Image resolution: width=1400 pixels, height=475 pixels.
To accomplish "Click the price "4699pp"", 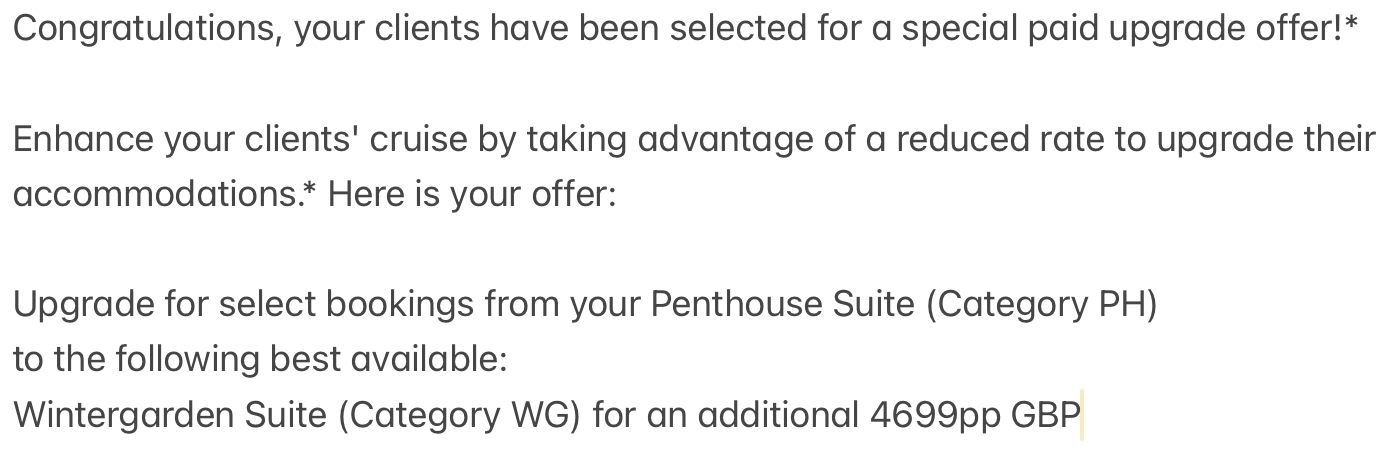I will [935, 415].
